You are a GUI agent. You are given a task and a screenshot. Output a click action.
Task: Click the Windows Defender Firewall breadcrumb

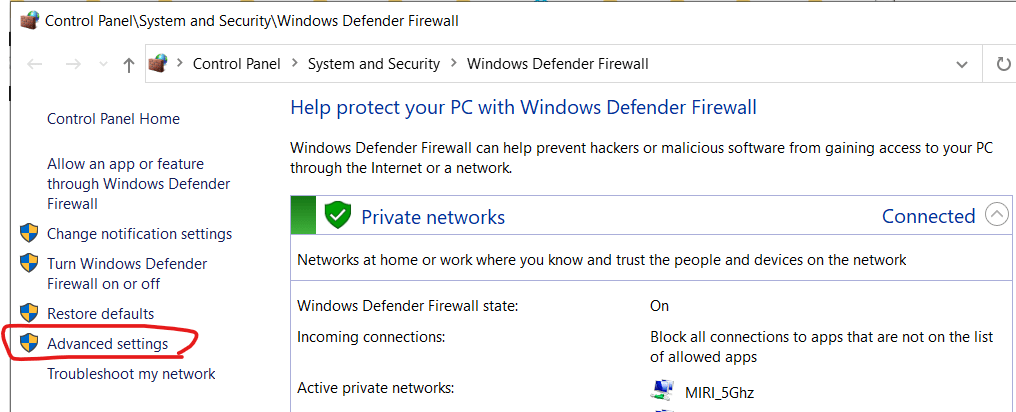click(557, 64)
